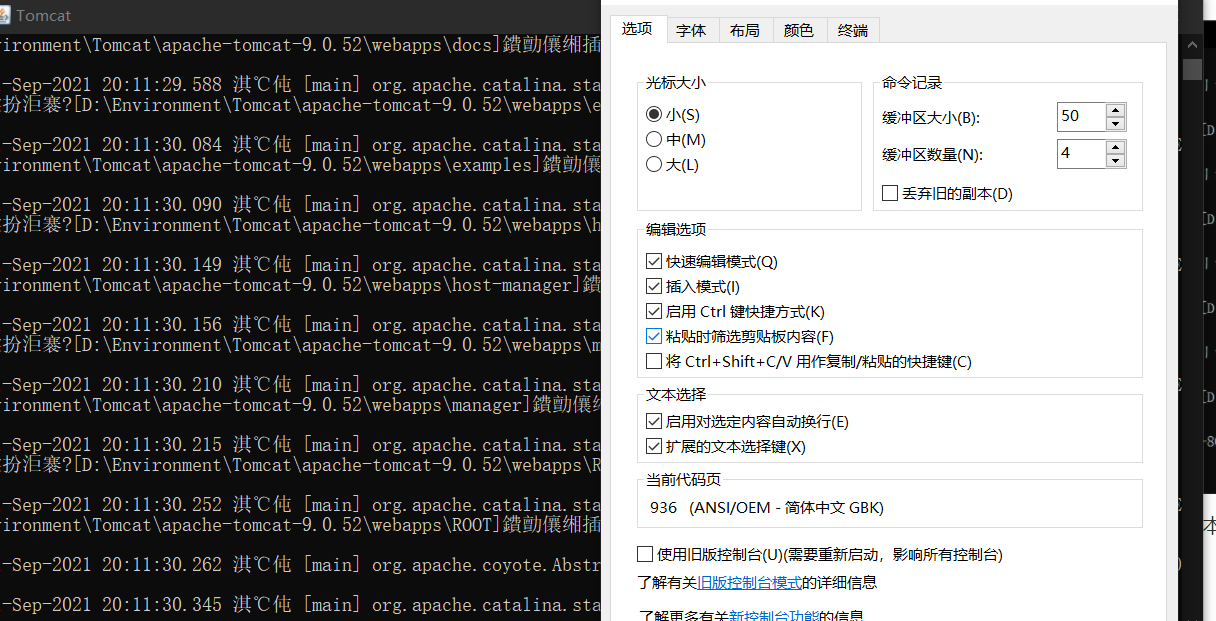Switch to the 颜色 tab
This screenshot has width=1216, height=621.
[799, 30]
